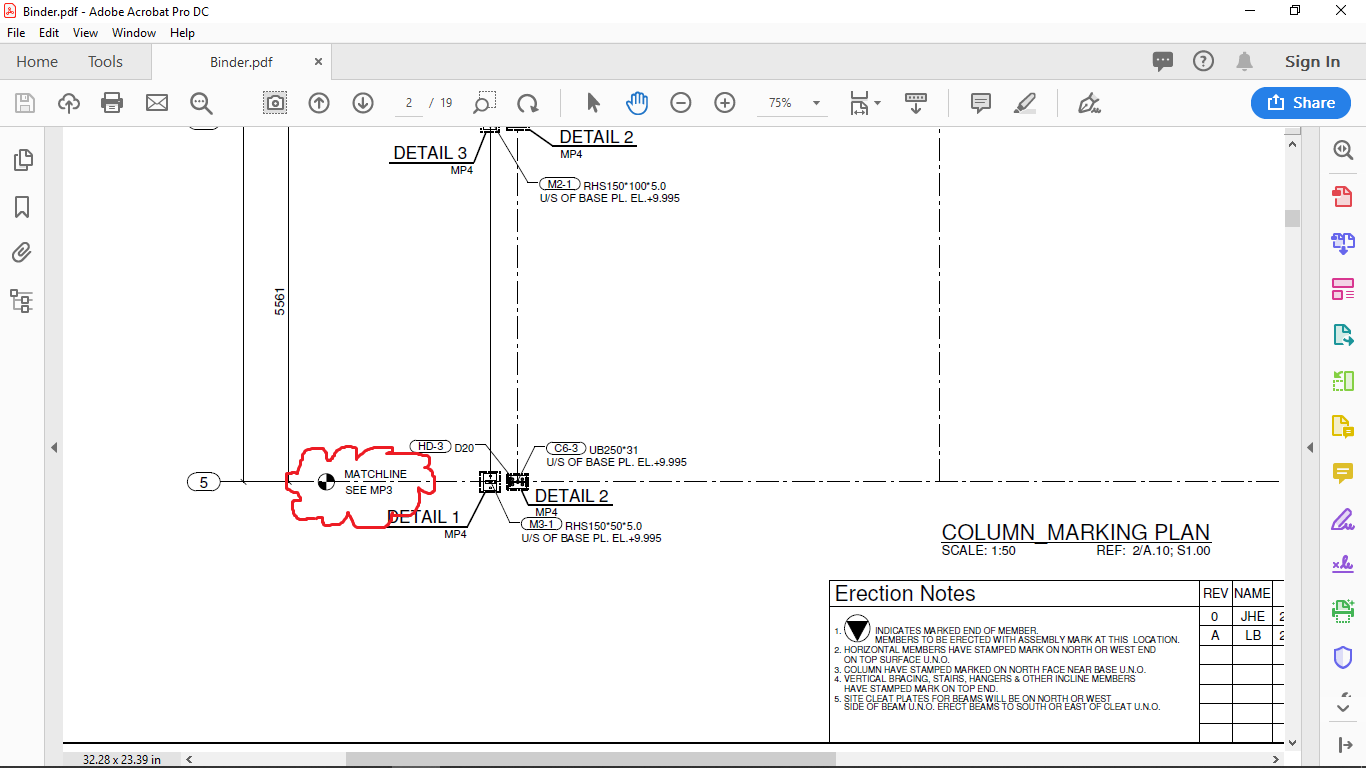Select the Hand tool
1366x768 pixels.
click(637, 102)
